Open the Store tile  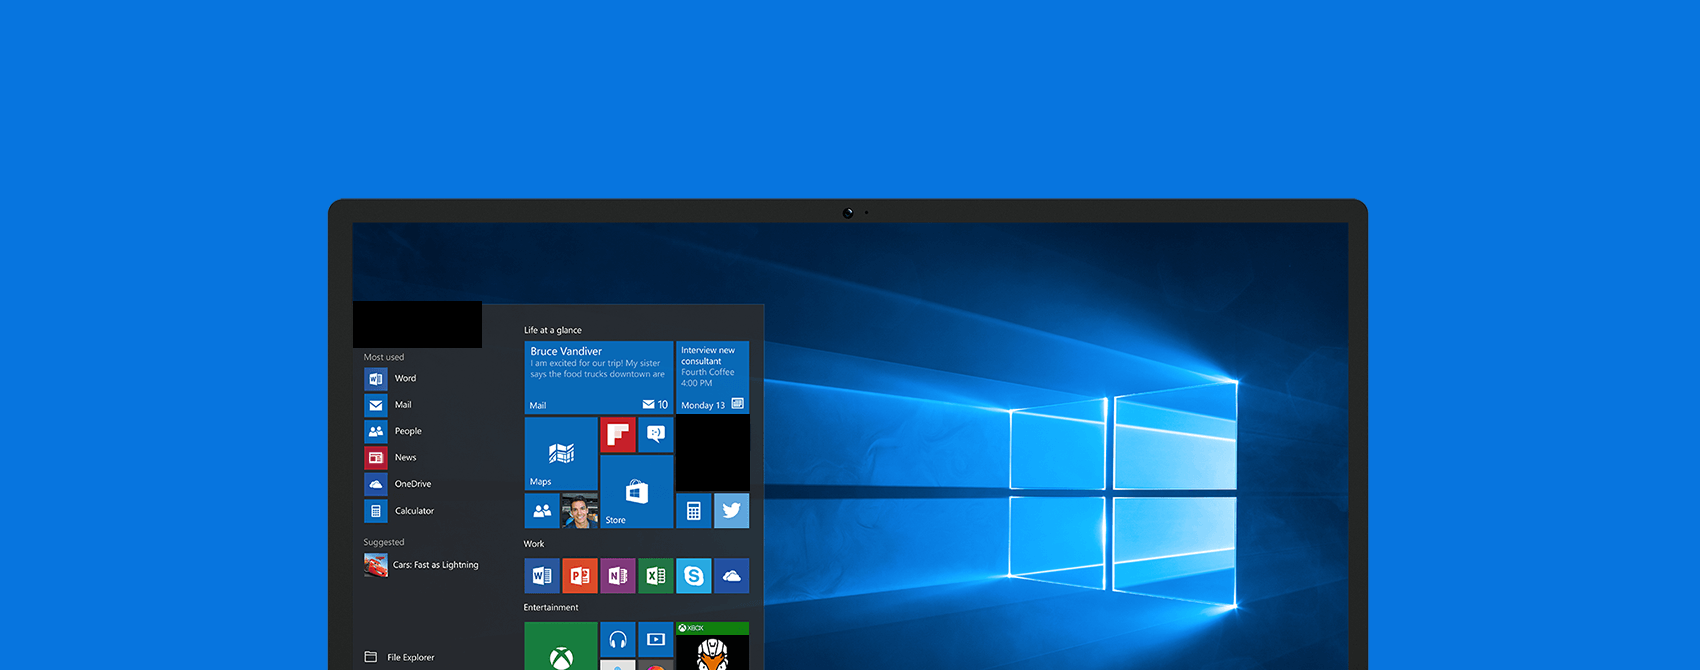637,491
